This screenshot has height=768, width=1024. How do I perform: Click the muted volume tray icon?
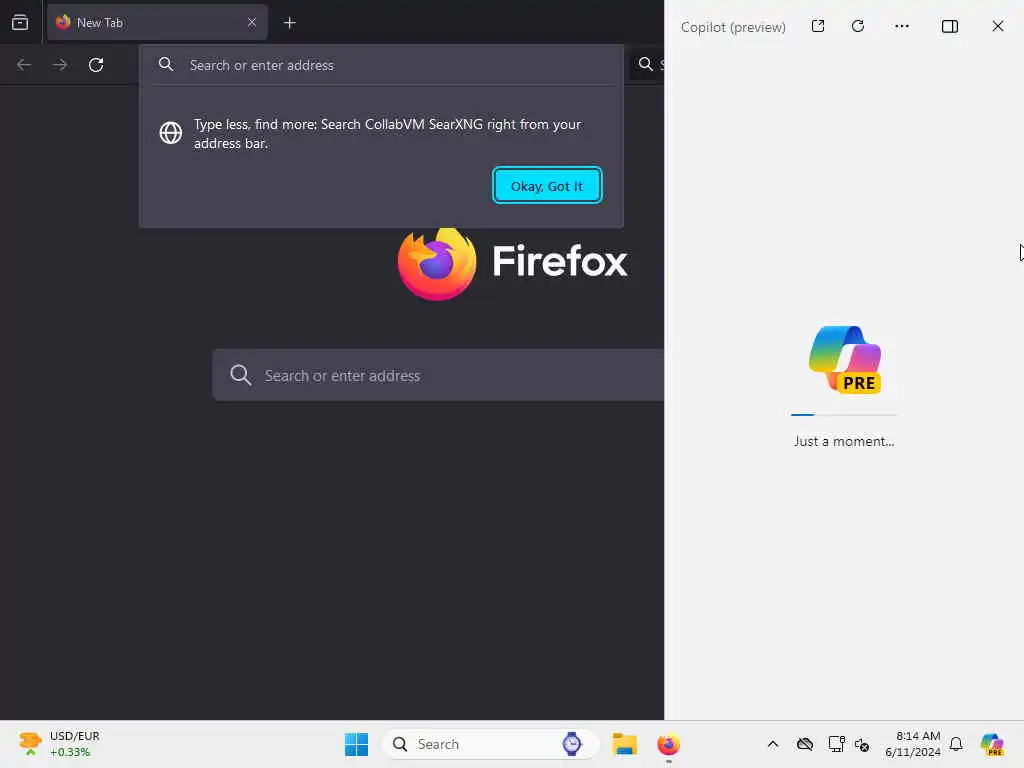862,744
